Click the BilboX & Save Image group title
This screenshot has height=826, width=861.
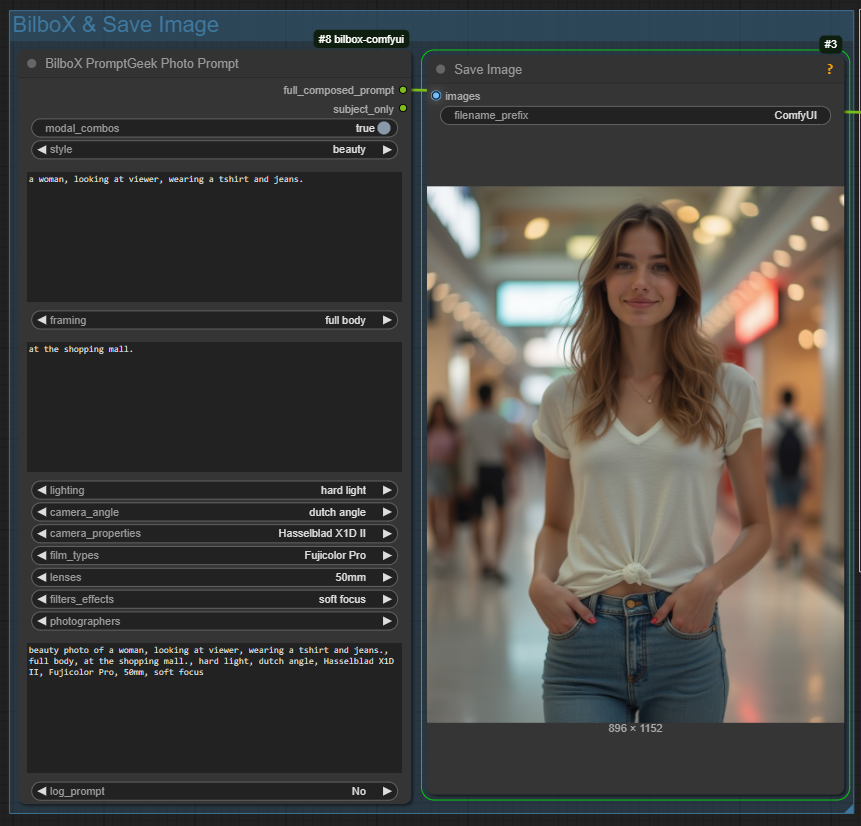116,25
